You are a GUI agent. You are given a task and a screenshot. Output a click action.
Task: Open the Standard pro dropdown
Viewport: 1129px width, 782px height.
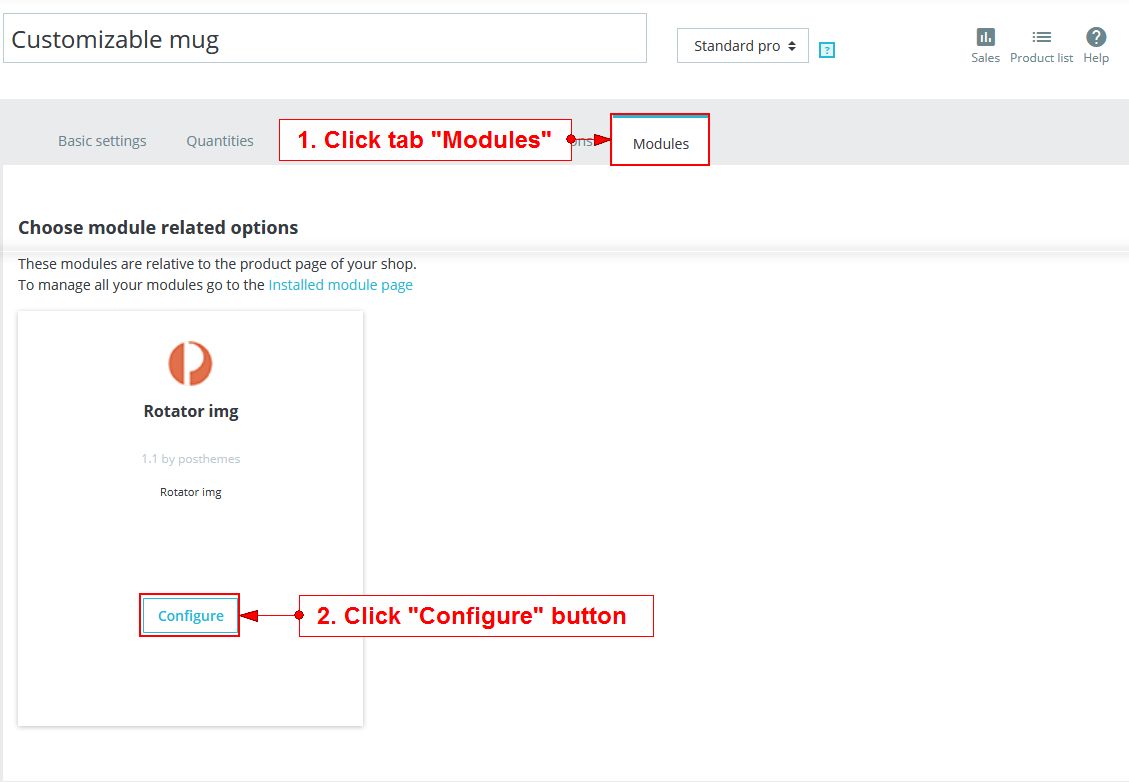[743, 46]
